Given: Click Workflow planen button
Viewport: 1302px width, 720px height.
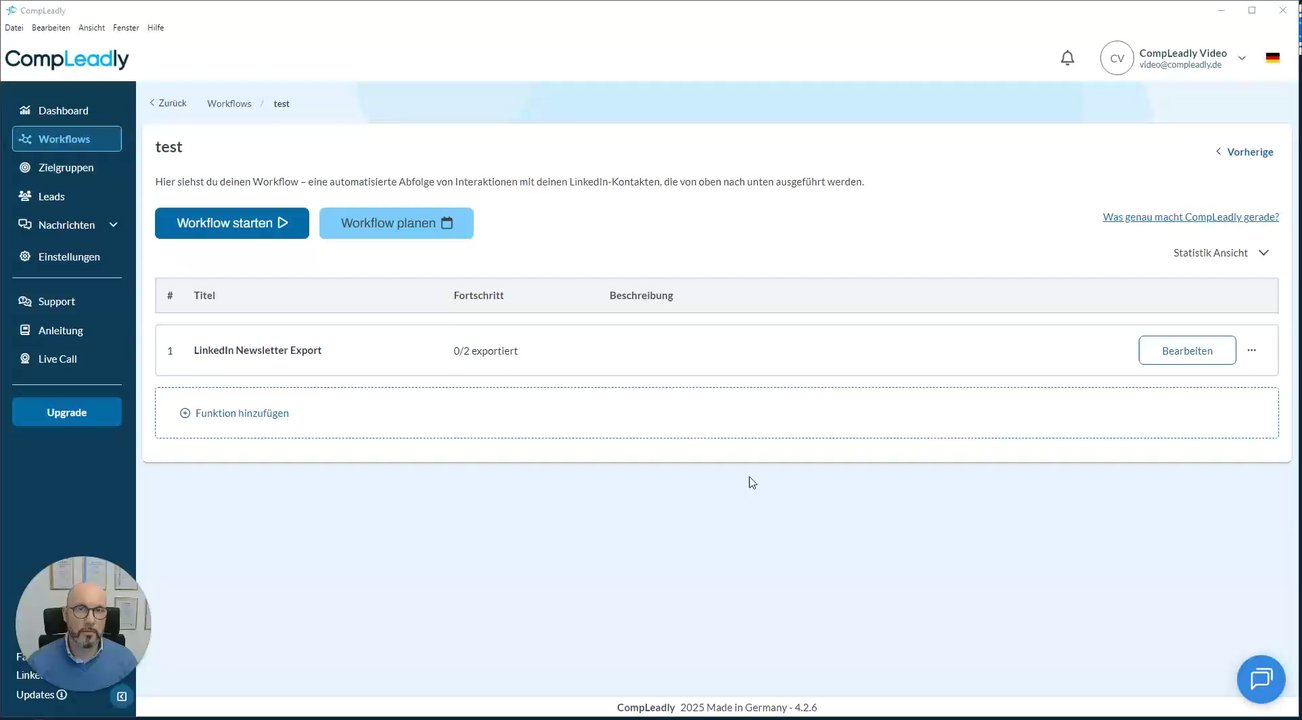Looking at the screenshot, I should point(396,223).
